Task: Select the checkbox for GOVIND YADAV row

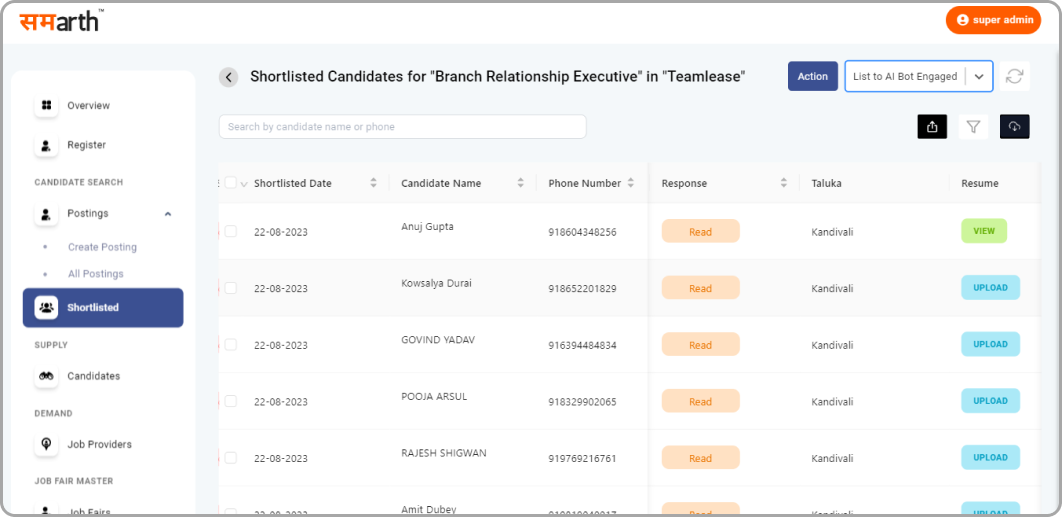Action: 231,344
